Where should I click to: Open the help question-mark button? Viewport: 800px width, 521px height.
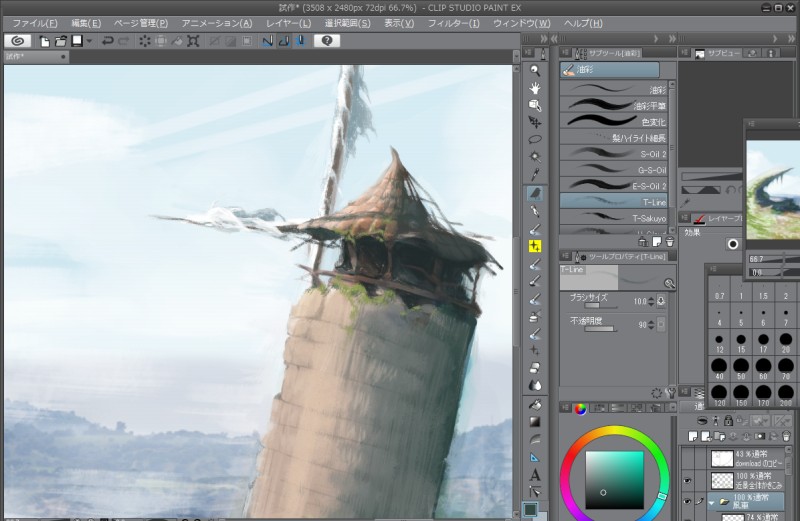point(327,41)
